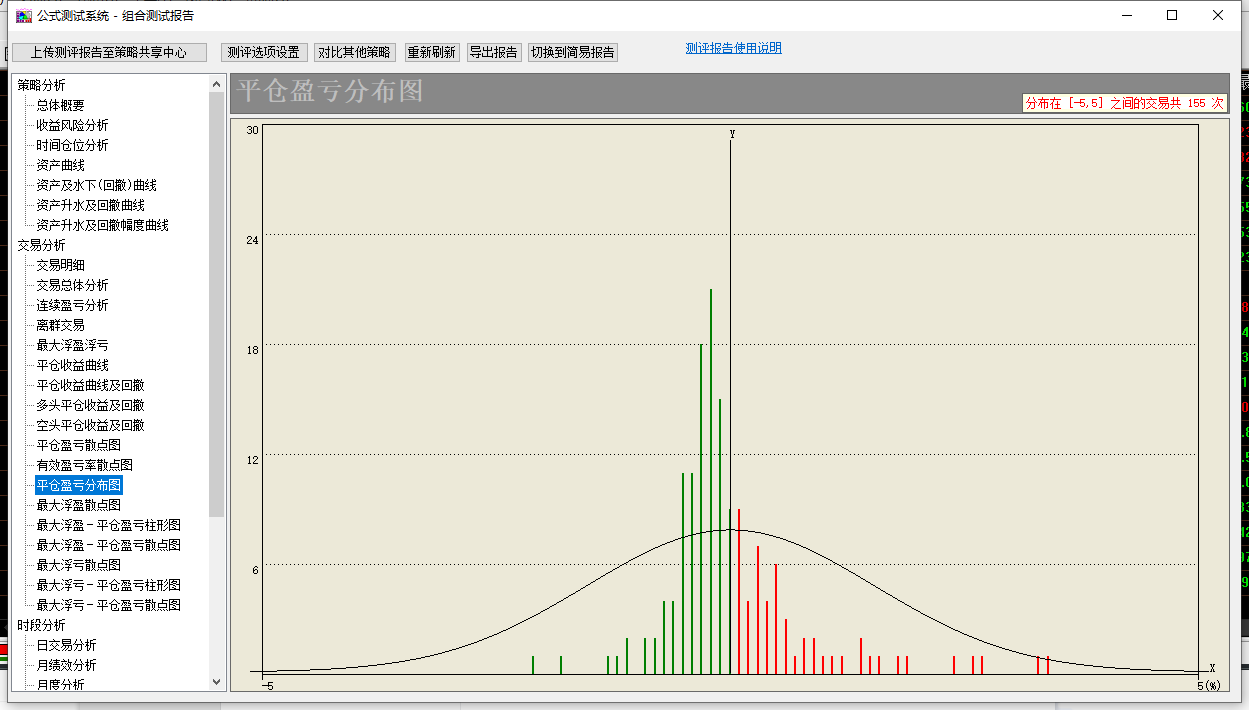Open 最大浮盈－平仓盈亏柱形图
The height and width of the screenshot is (710, 1249).
tap(109, 525)
